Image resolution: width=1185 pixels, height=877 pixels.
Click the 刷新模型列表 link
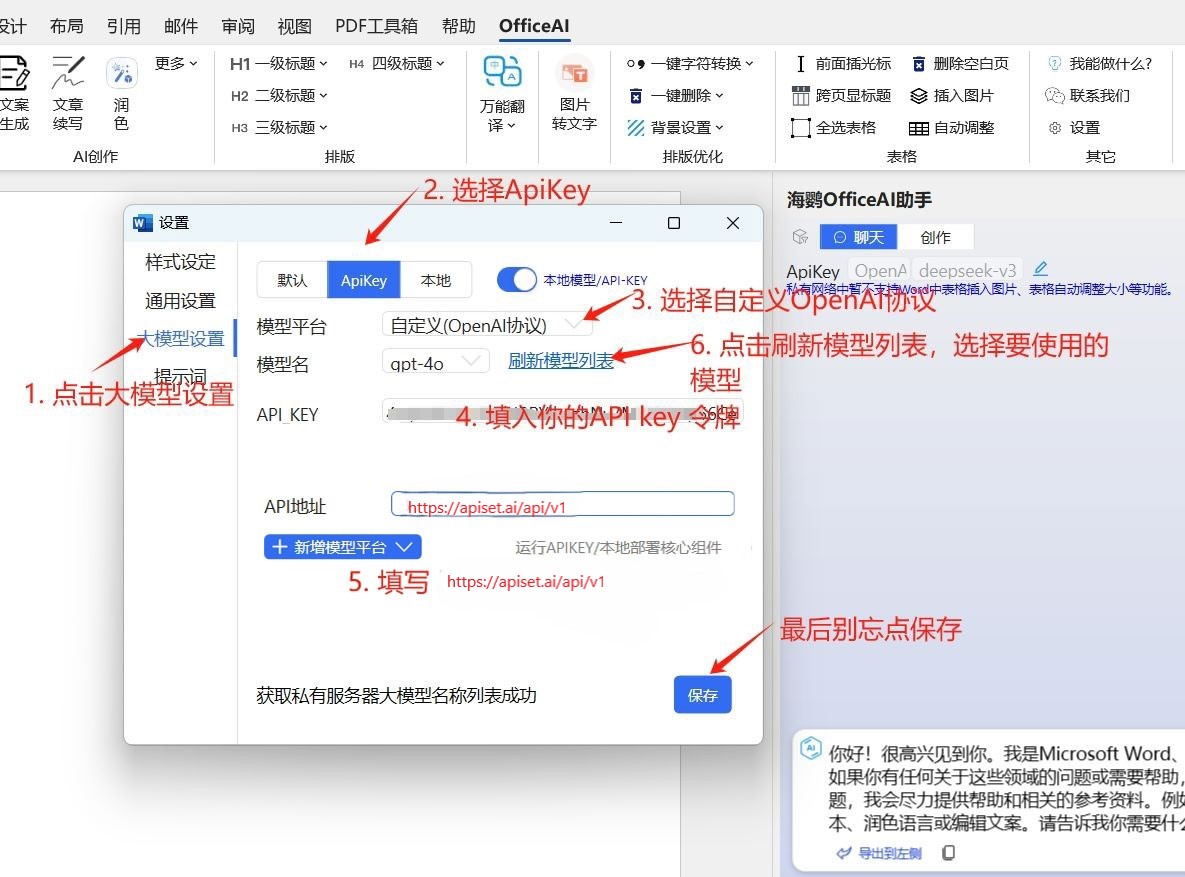pyautogui.click(x=561, y=362)
